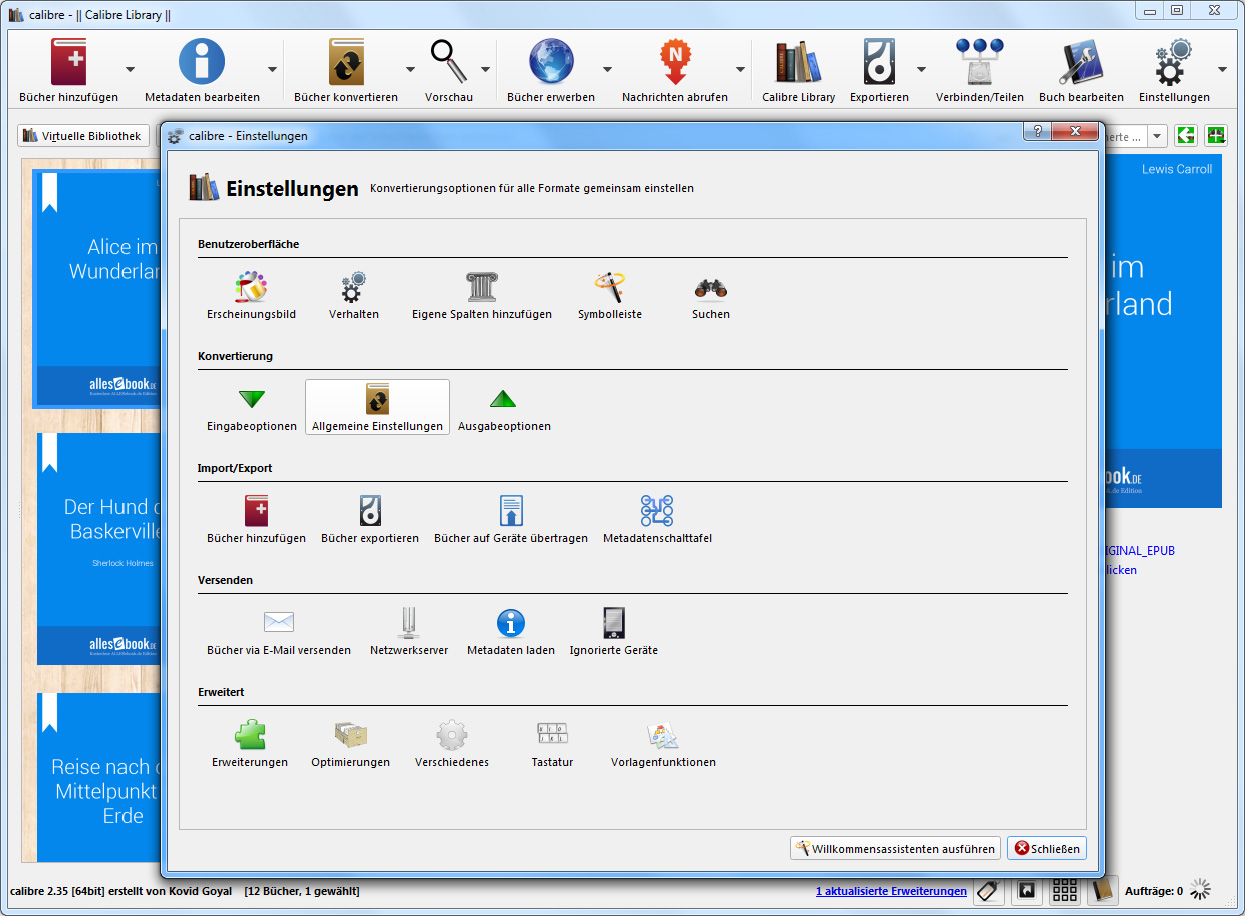The width and height of the screenshot is (1245, 916).
Task: Open Tastatur shortcut settings
Action: tap(552, 744)
